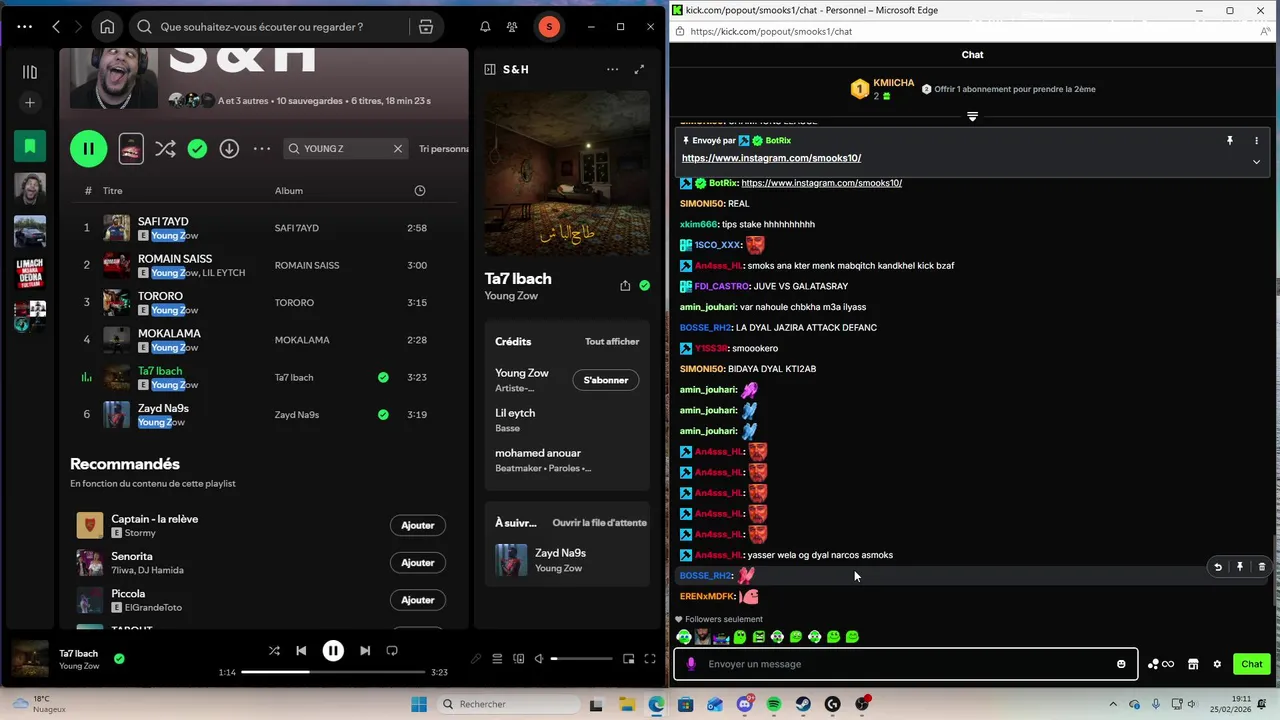The width and height of the screenshot is (1280, 720).
Task: Toggle the saved check for Zayd Na9s row
Action: pos(383,414)
